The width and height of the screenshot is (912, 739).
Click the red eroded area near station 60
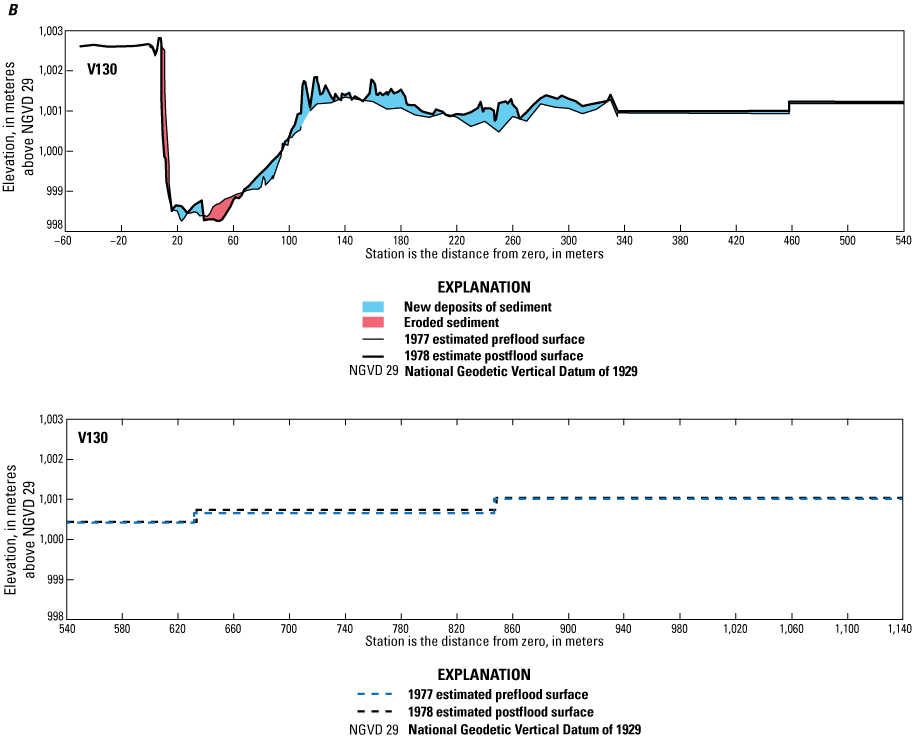[222, 207]
